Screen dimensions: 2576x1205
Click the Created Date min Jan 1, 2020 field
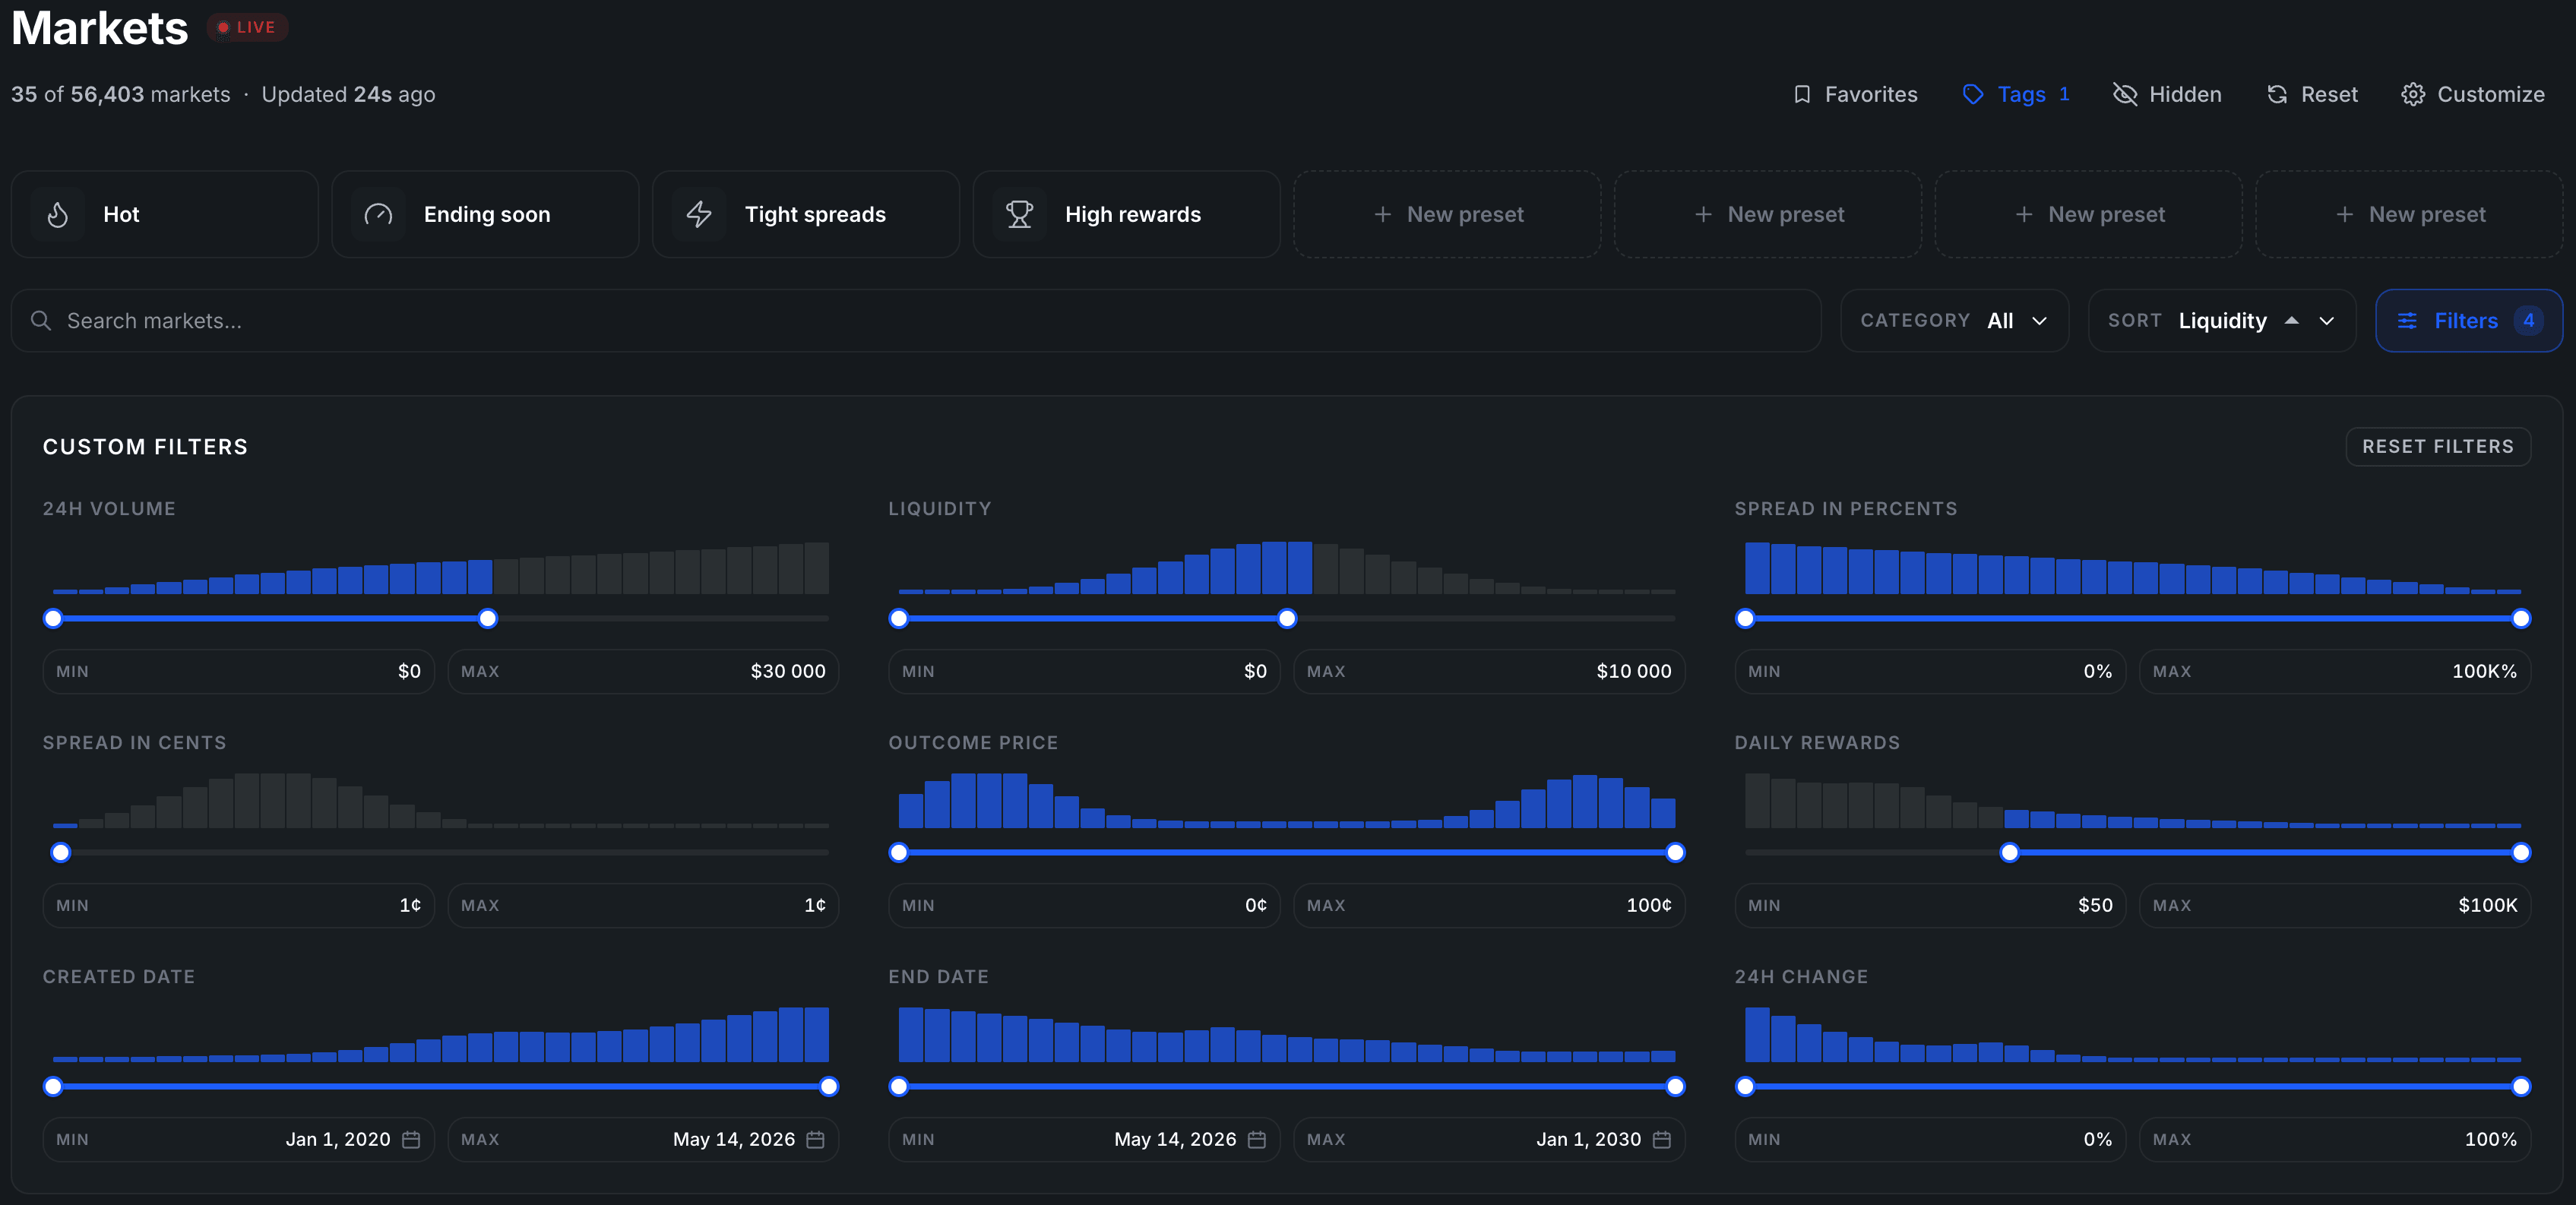[x=239, y=1139]
